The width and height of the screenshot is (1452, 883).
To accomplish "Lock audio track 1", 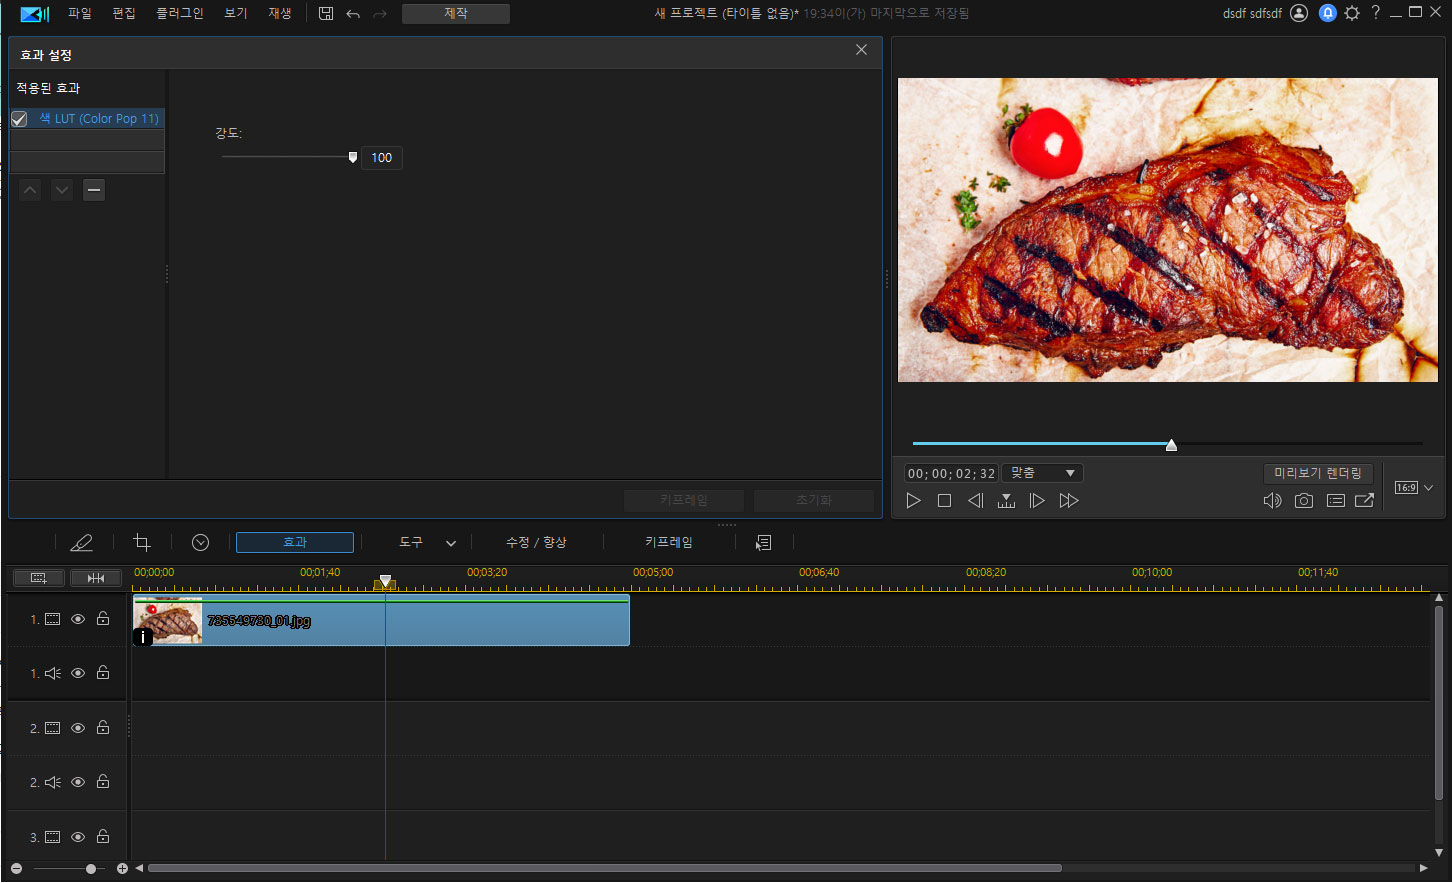I will pos(103,673).
